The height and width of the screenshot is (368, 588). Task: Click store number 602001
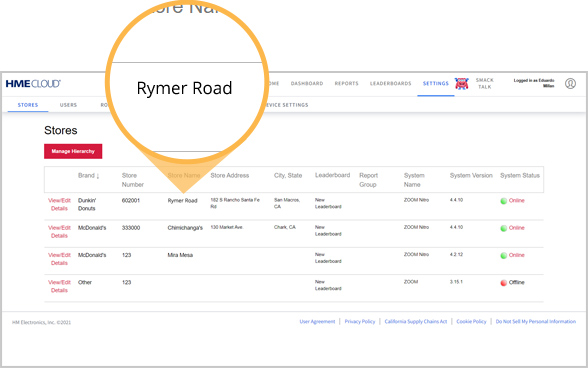click(x=130, y=201)
